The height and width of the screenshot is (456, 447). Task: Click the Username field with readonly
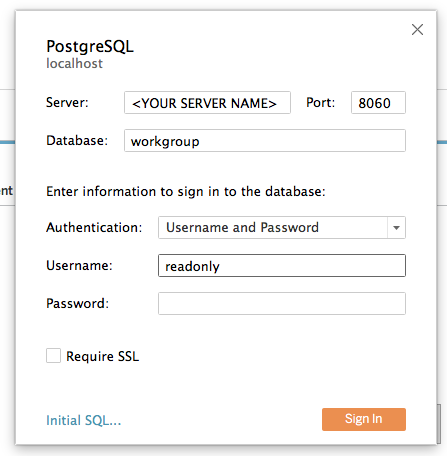pos(282,266)
